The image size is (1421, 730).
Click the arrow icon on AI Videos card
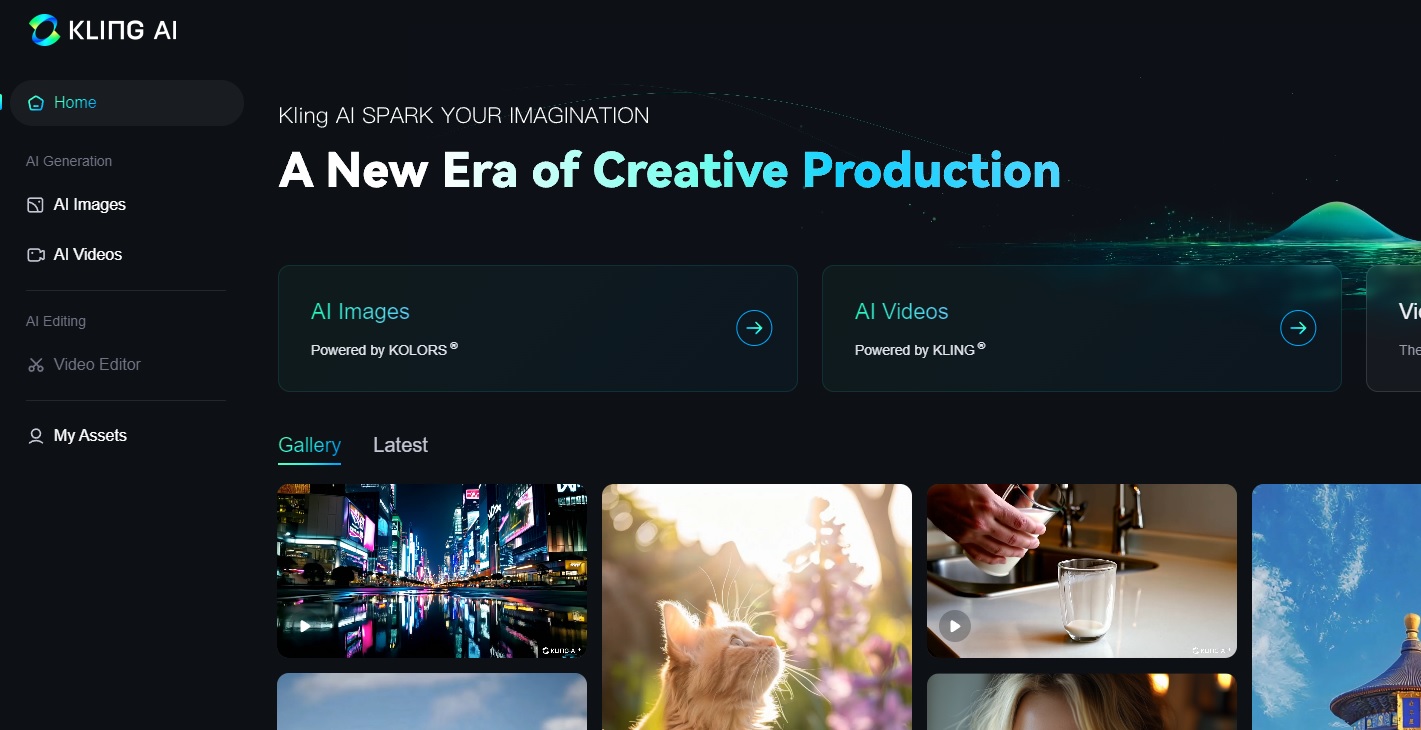[1298, 328]
